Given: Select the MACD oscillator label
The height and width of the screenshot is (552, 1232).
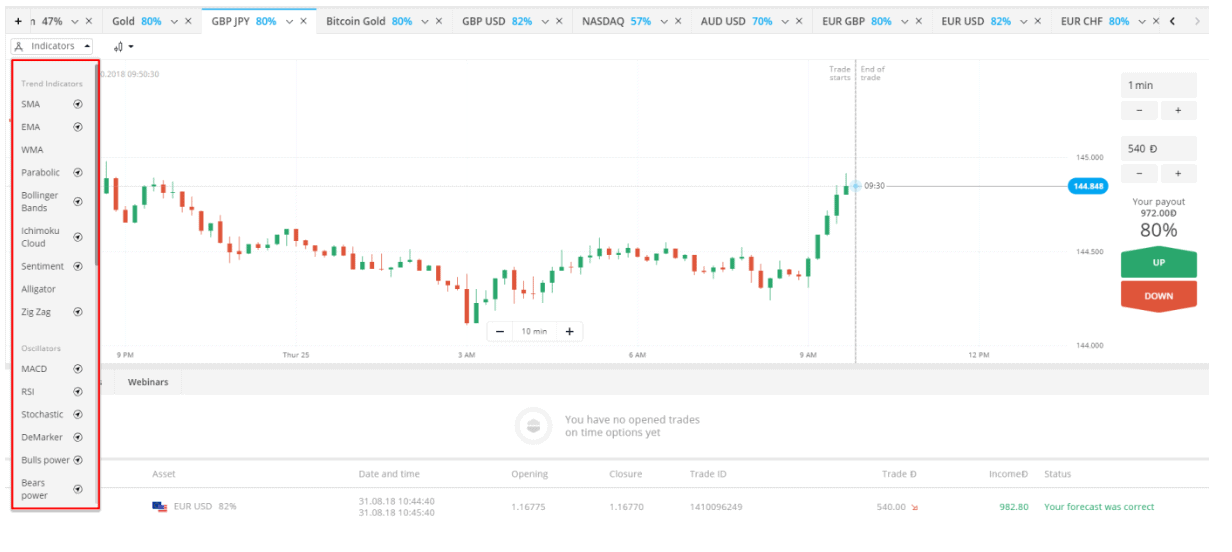Looking at the screenshot, I should pos(34,369).
